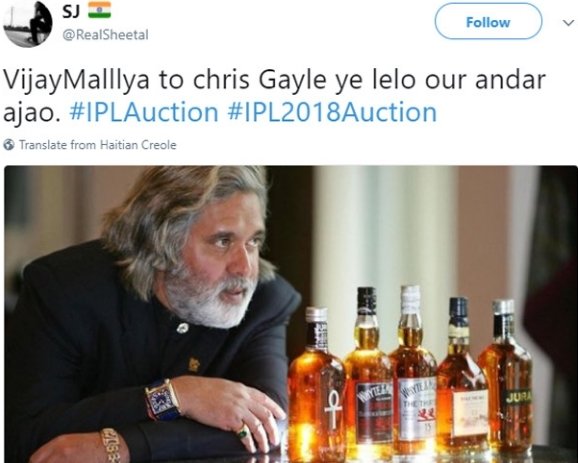Click the Follow button

click(x=488, y=21)
